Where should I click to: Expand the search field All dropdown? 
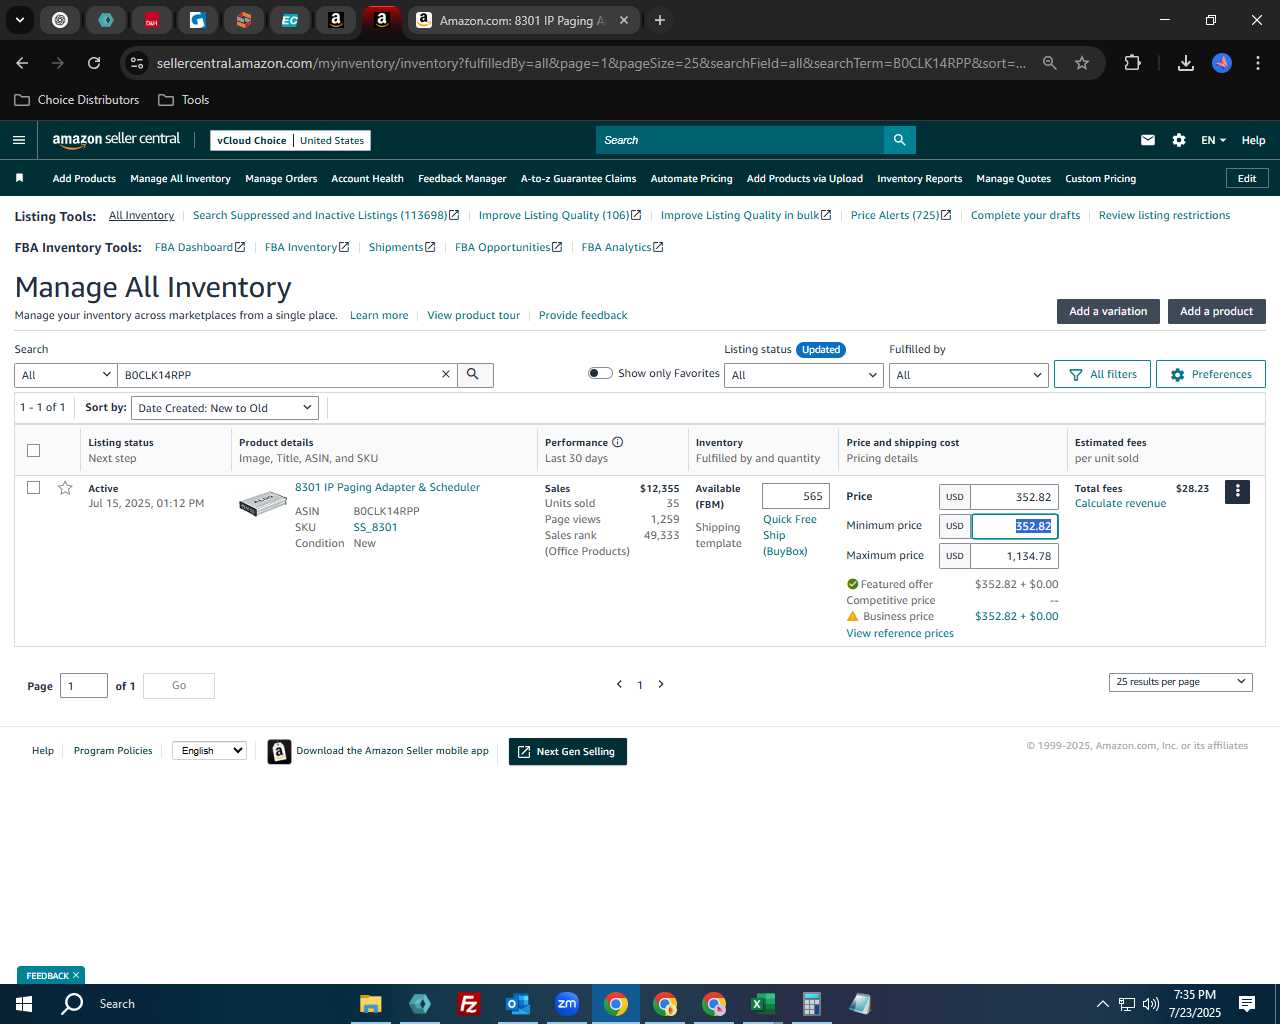tap(66, 375)
